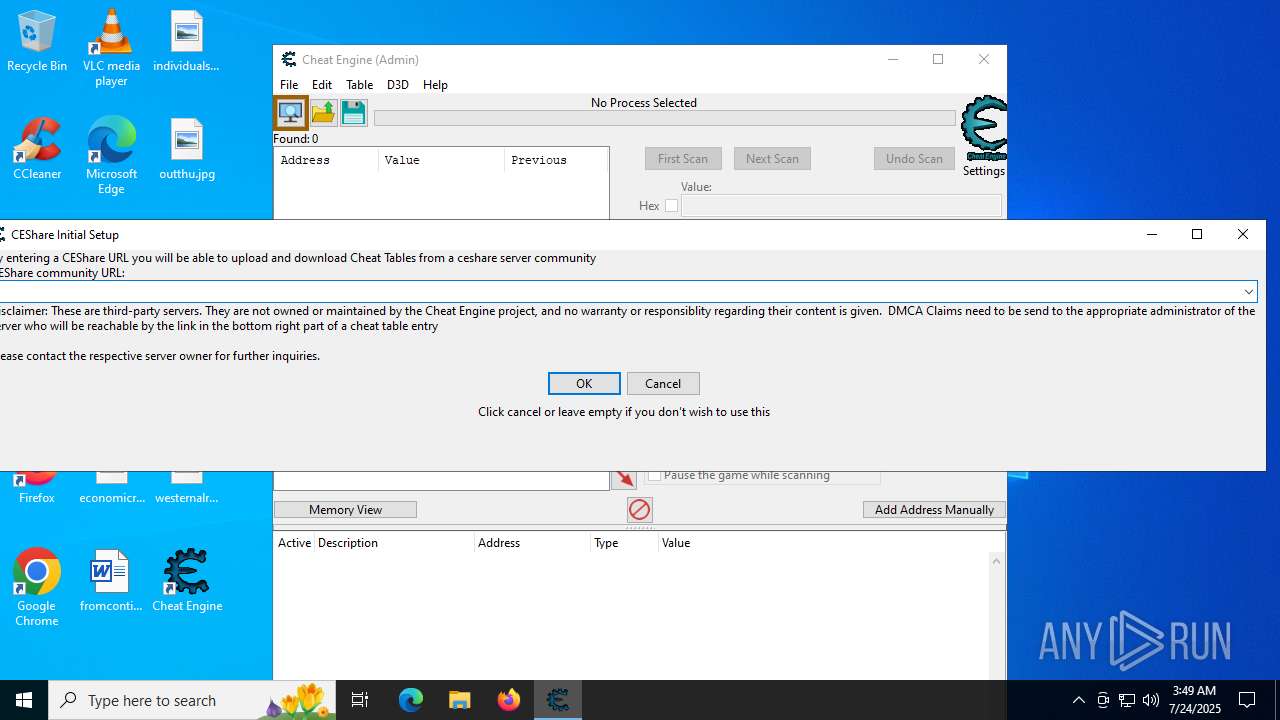The width and height of the screenshot is (1280, 720).
Task: Click the taskbar clock showing 3:49 AM
Action: 1194,700
